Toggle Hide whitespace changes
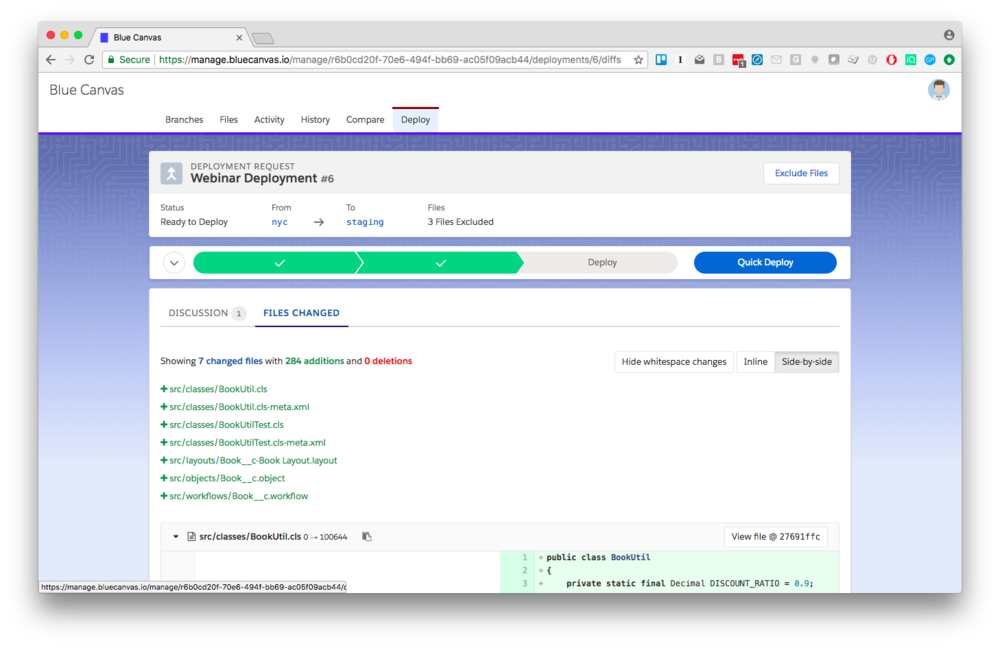This screenshot has width=1000, height=648. 673,362
